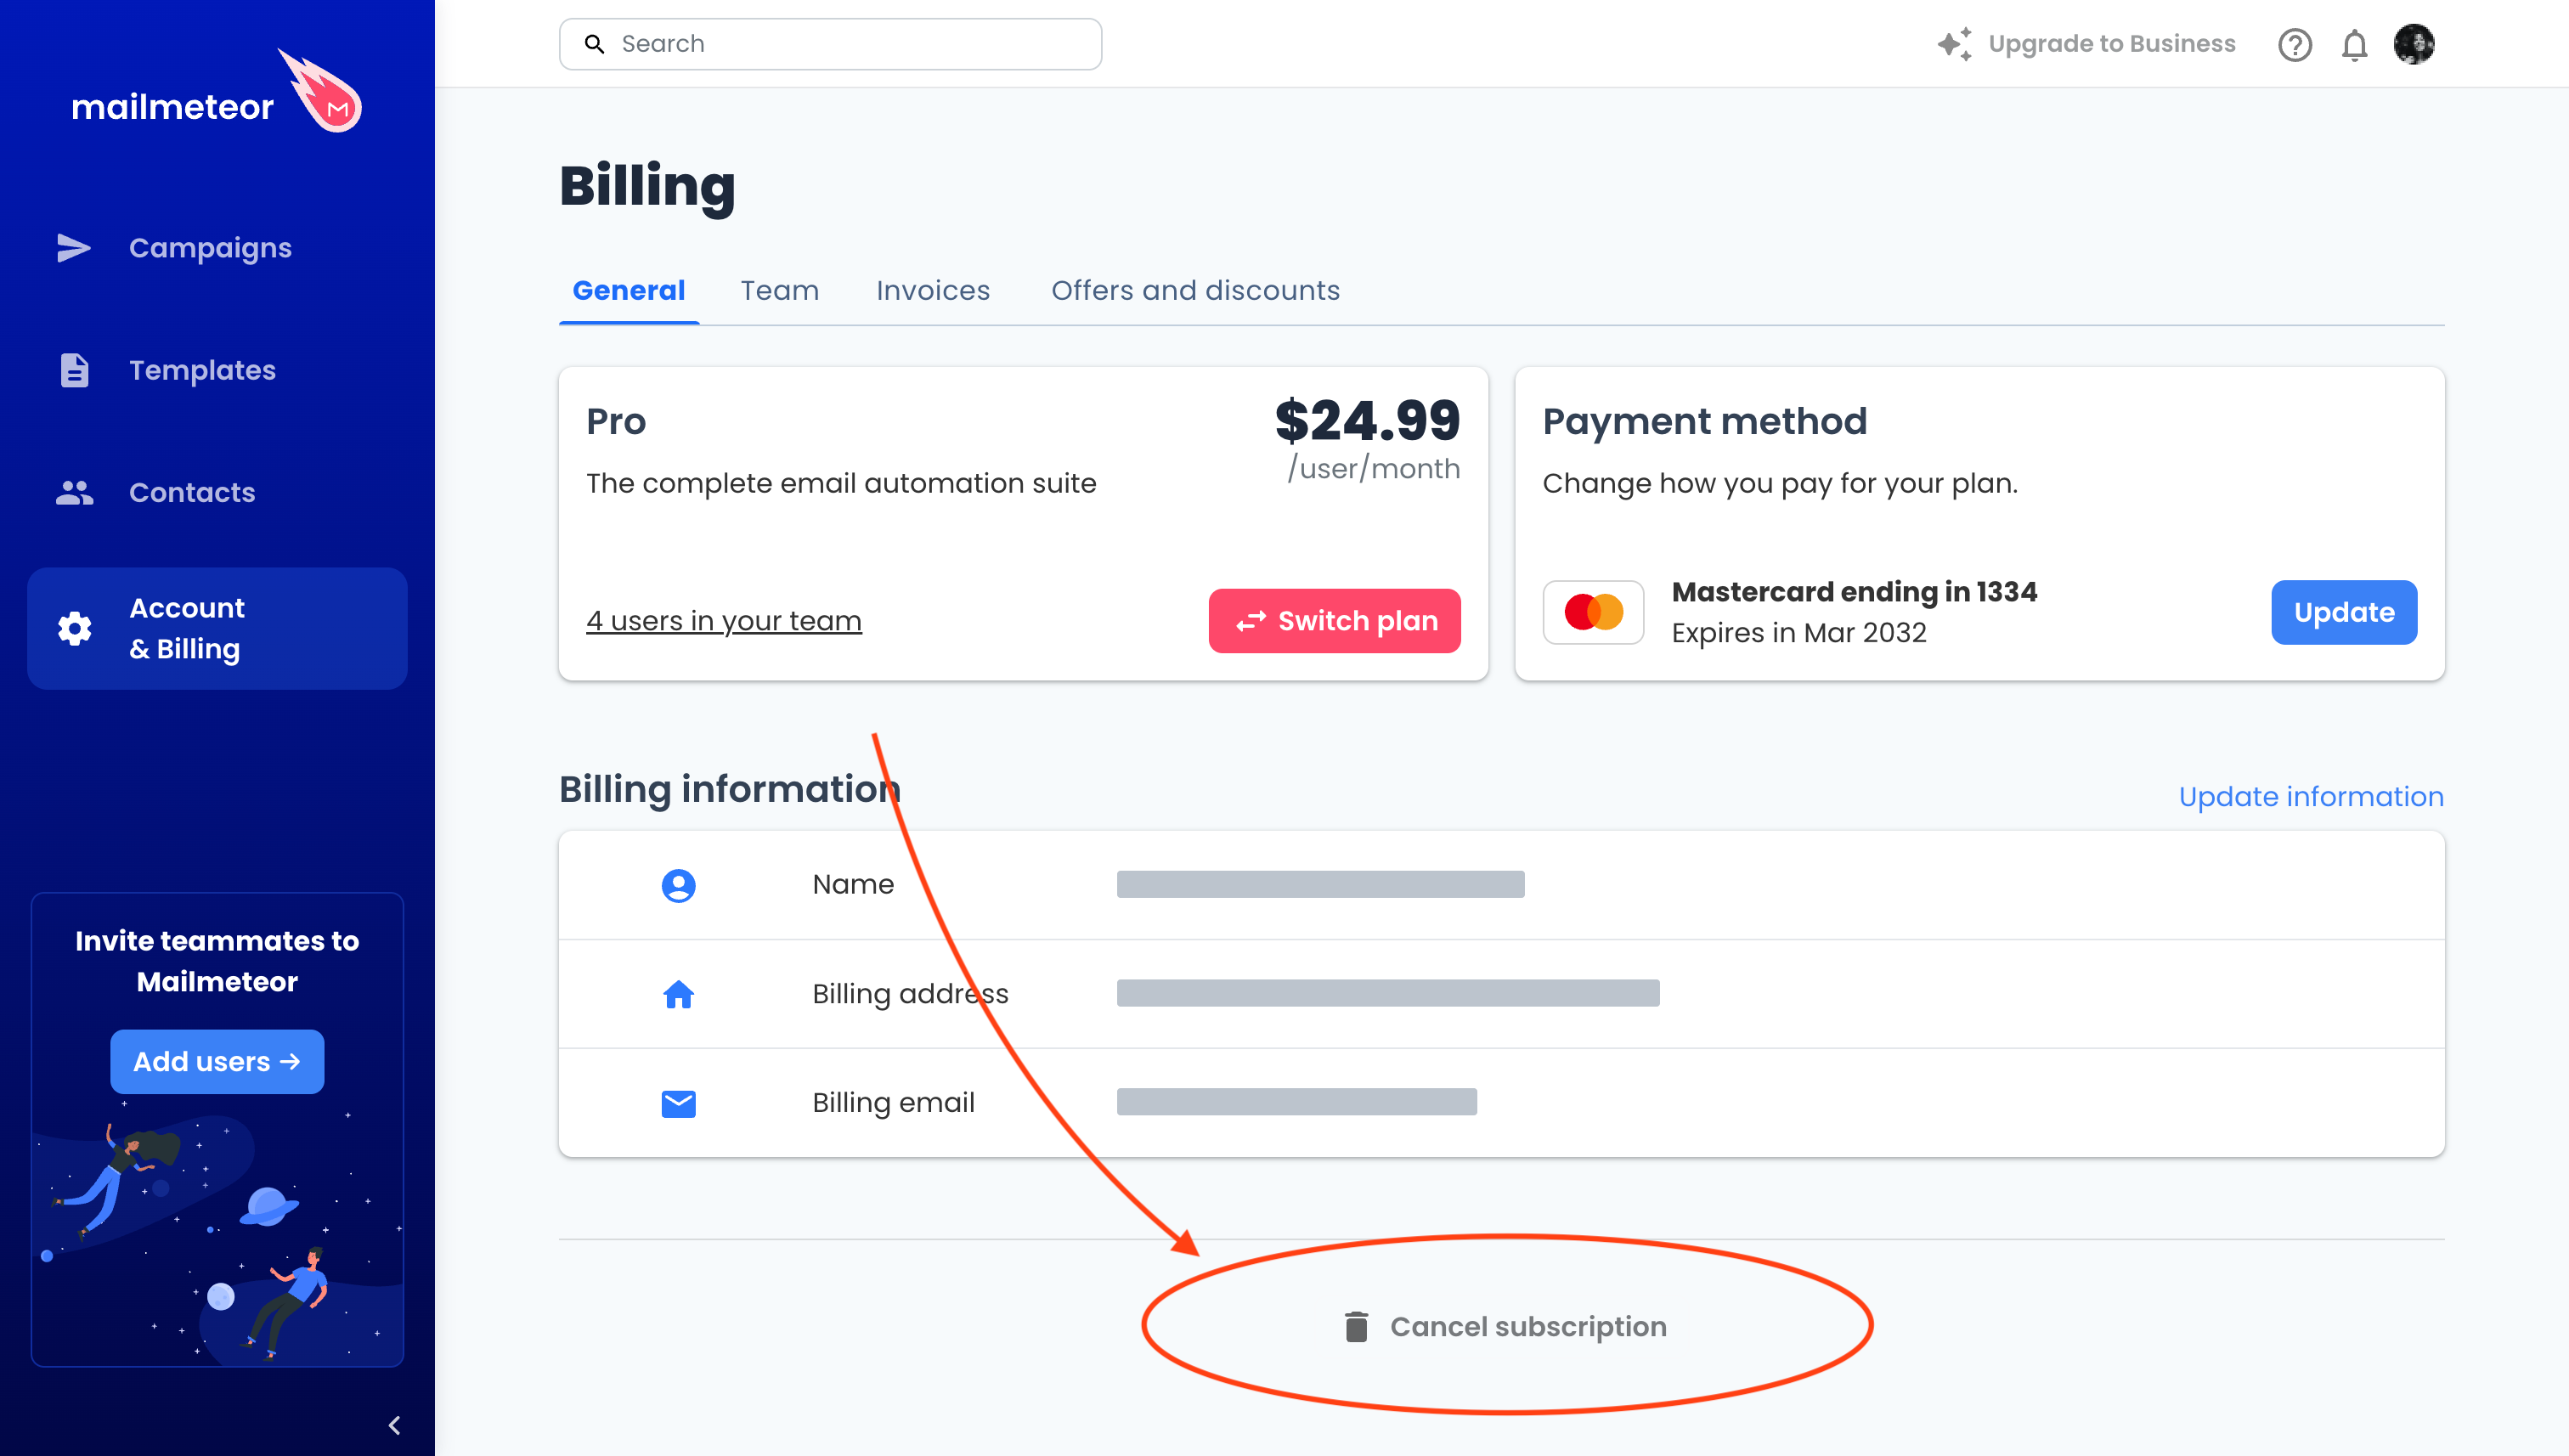Click the envelope icon next to Billing email

pyautogui.click(x=678, y=1103)
